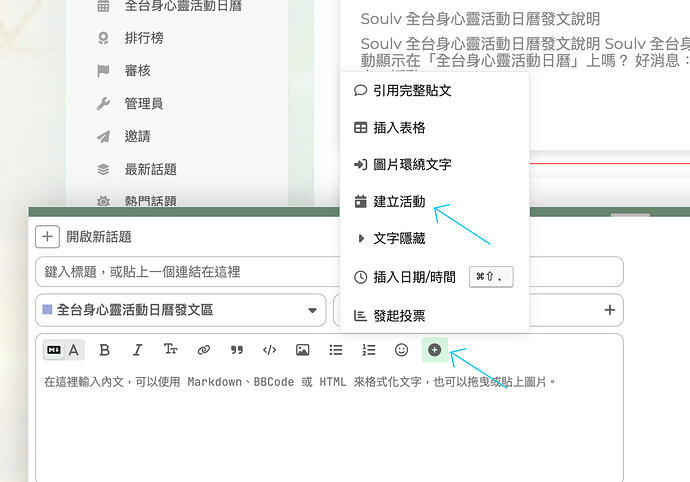Insert a hyperlink using link icon
Image resolution: width=690 pixels, height=482 pixels.
point(203,350)
